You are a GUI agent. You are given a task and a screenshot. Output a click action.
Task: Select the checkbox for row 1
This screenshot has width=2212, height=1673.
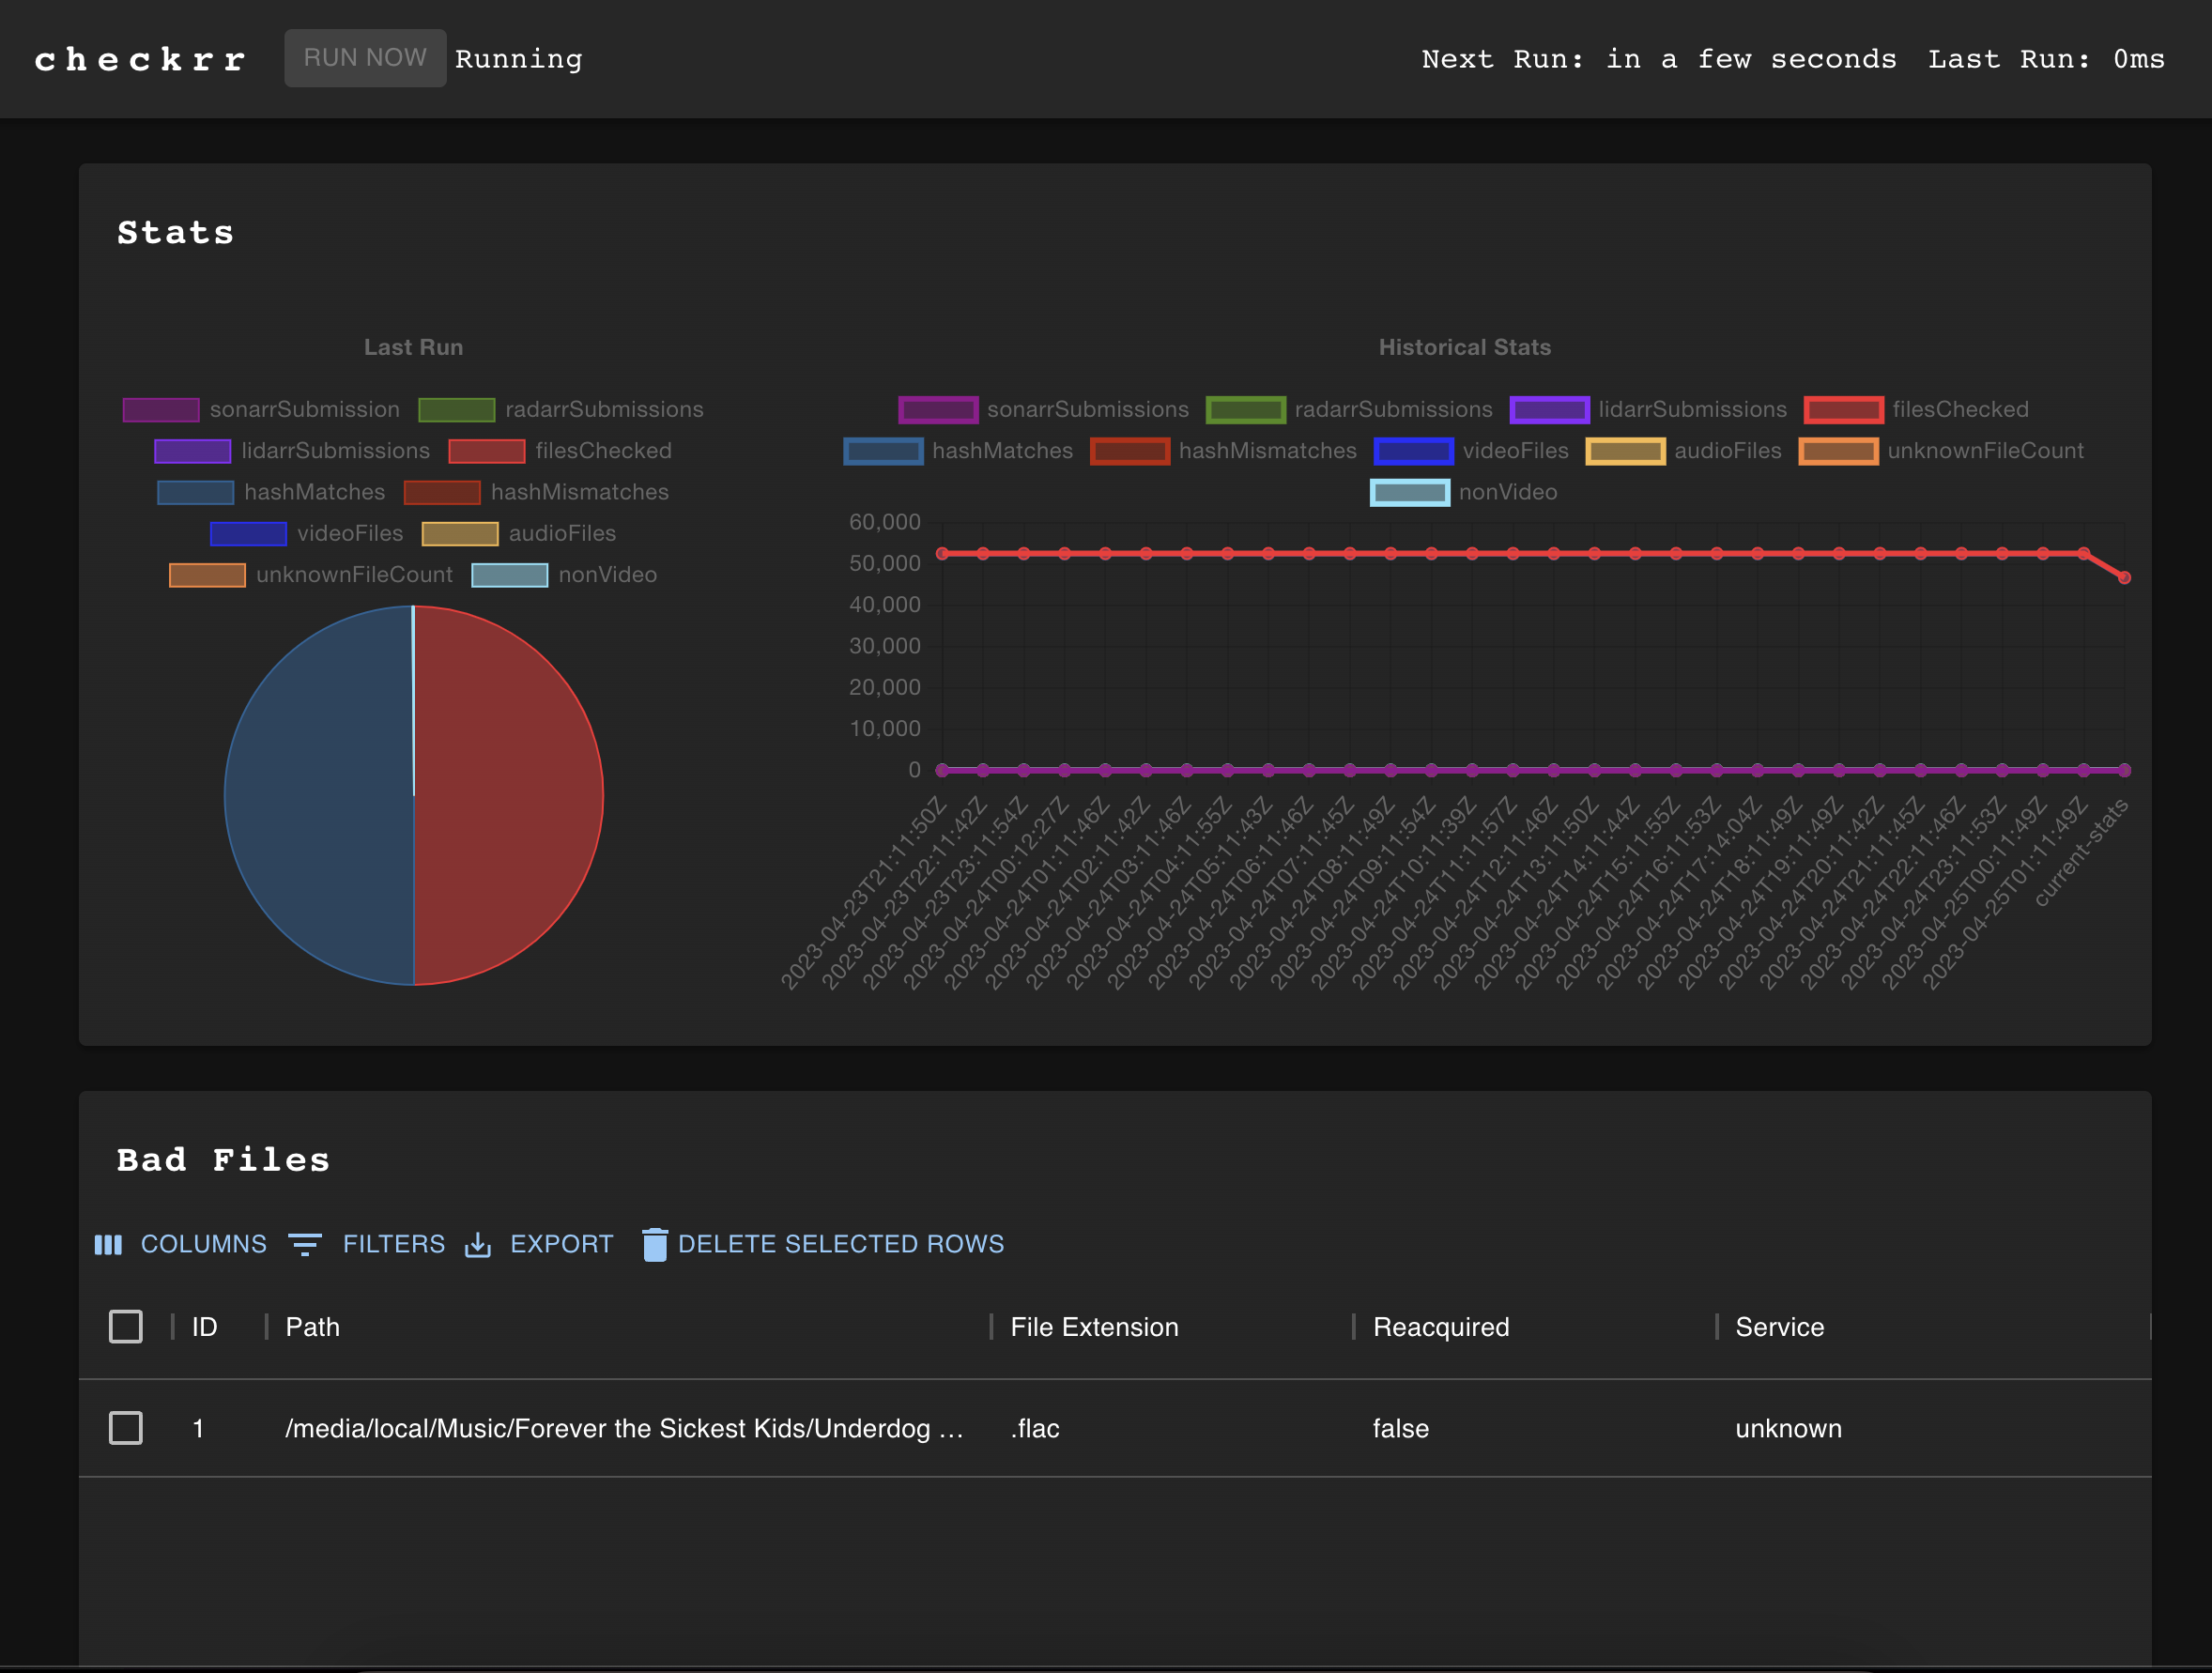pyautogui.click(x=126, y=1428)
